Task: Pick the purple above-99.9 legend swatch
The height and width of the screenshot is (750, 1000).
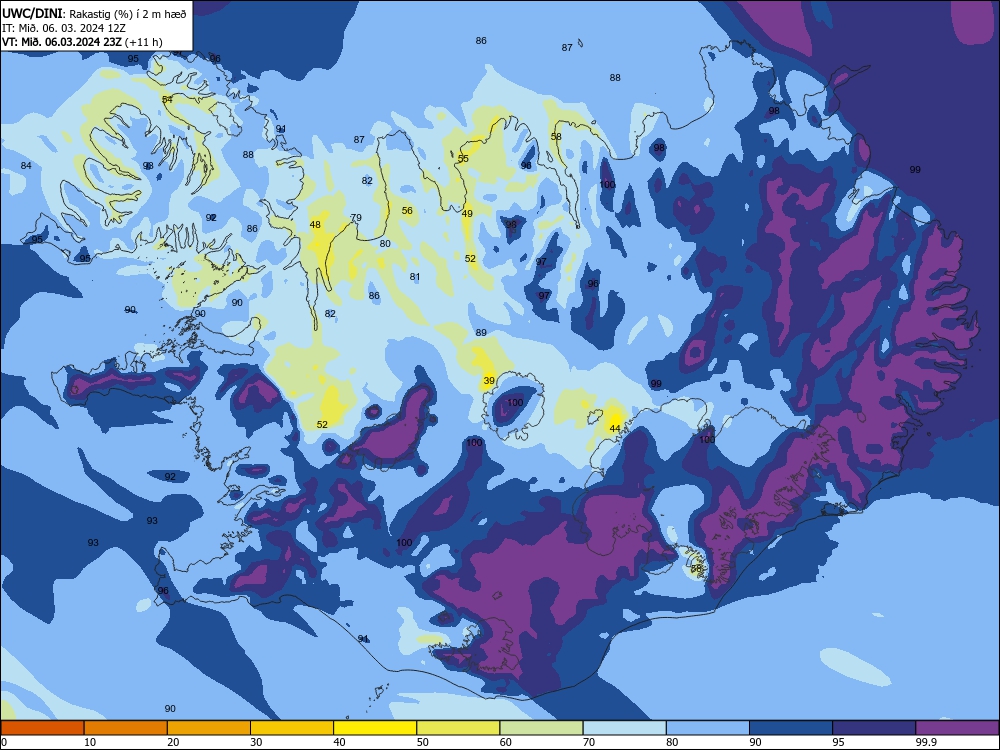Action: tap(957, 728)
